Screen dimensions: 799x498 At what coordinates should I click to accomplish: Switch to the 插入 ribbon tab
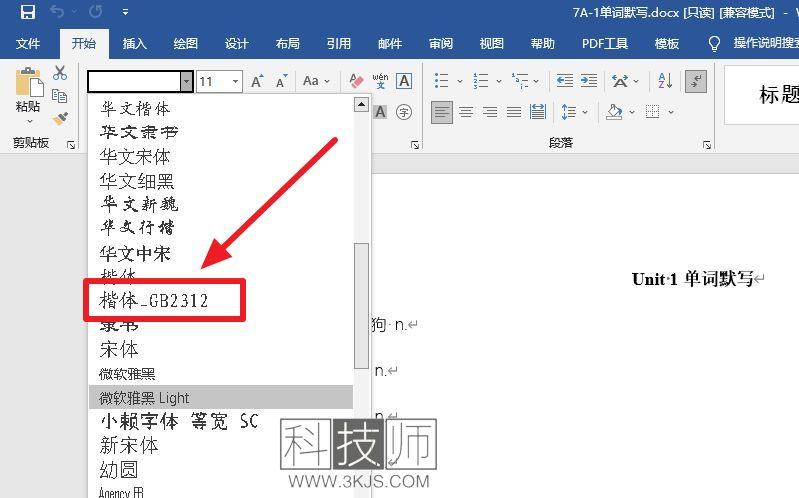135,44
